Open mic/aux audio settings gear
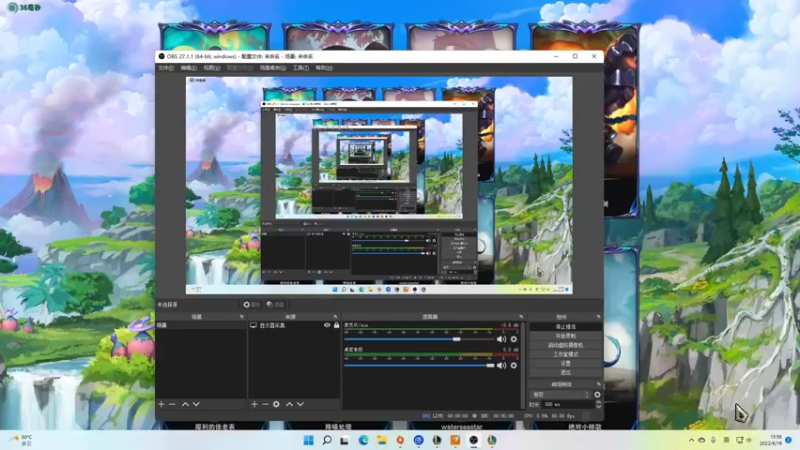This screenshot has width=800, height=450. [x=514, y=339]
